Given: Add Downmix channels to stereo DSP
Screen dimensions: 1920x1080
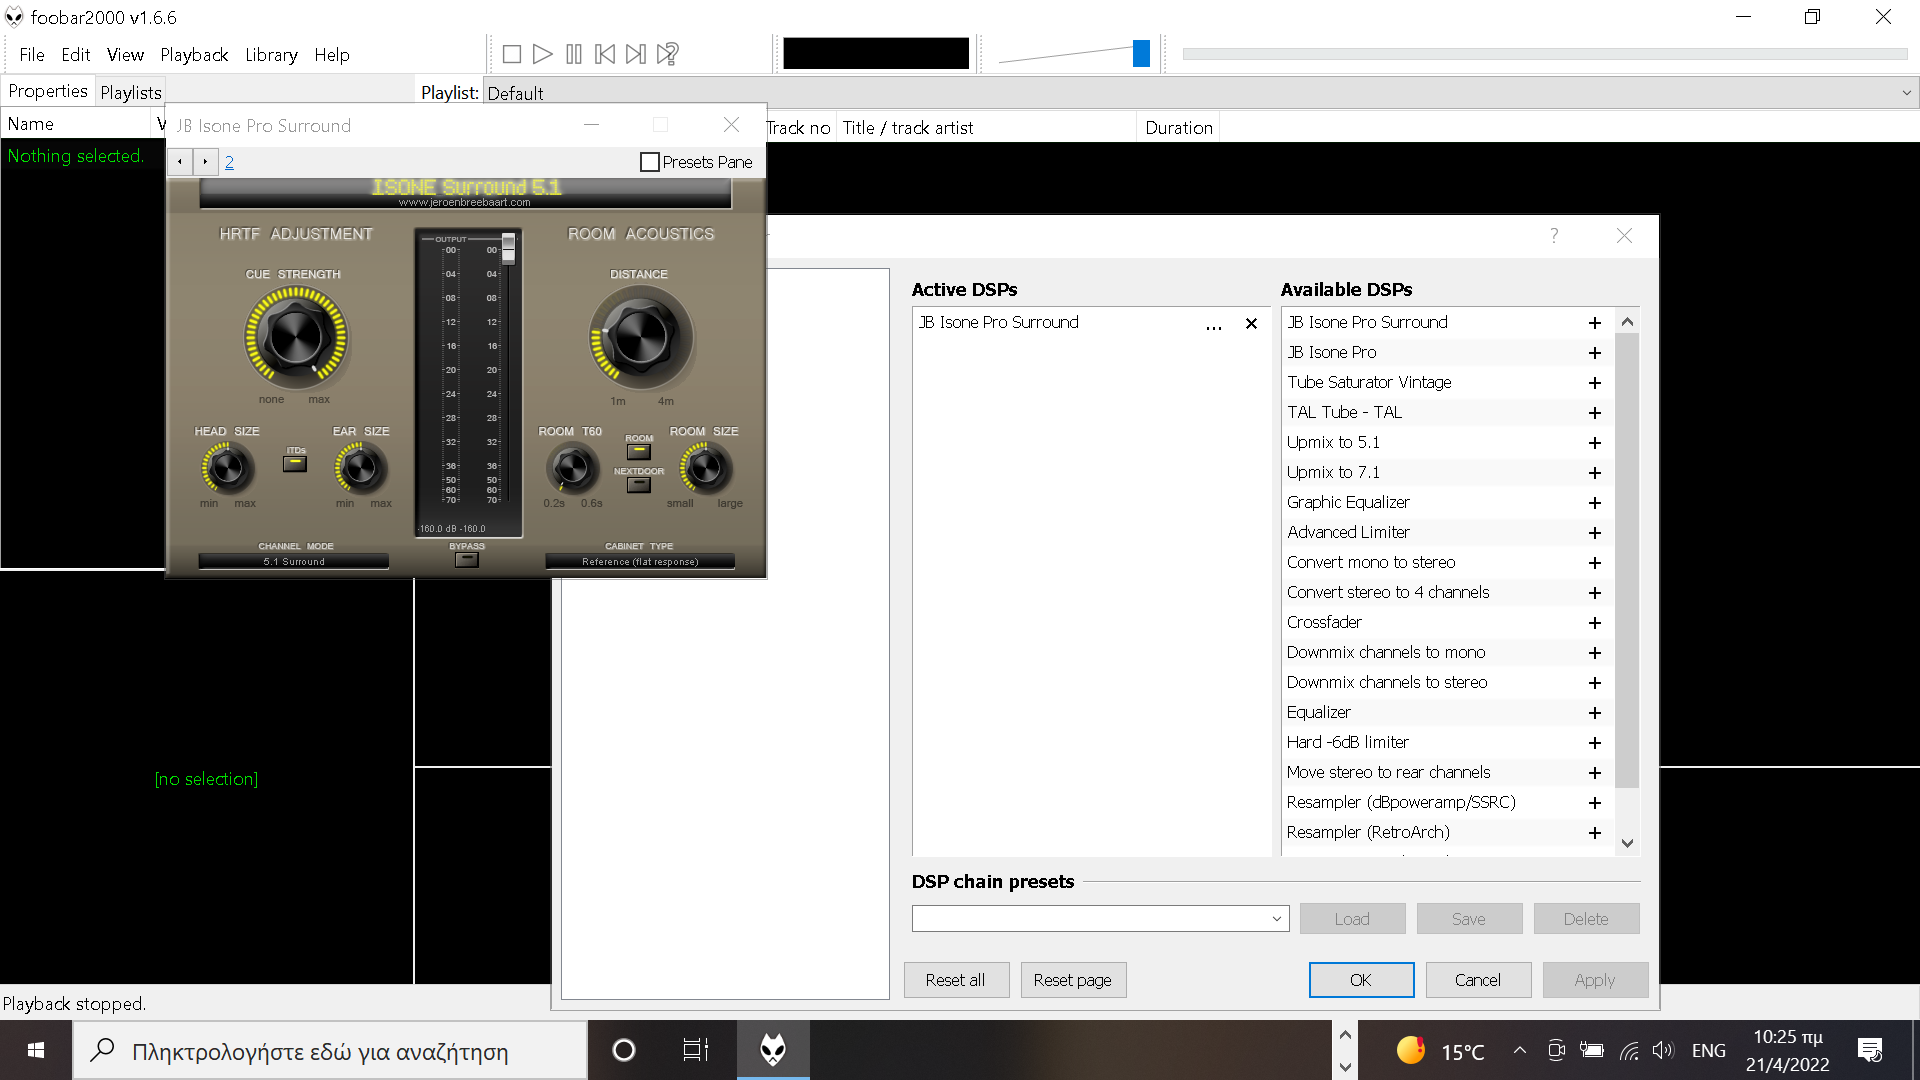Looking at the screenshot, I should point(1595,683).
